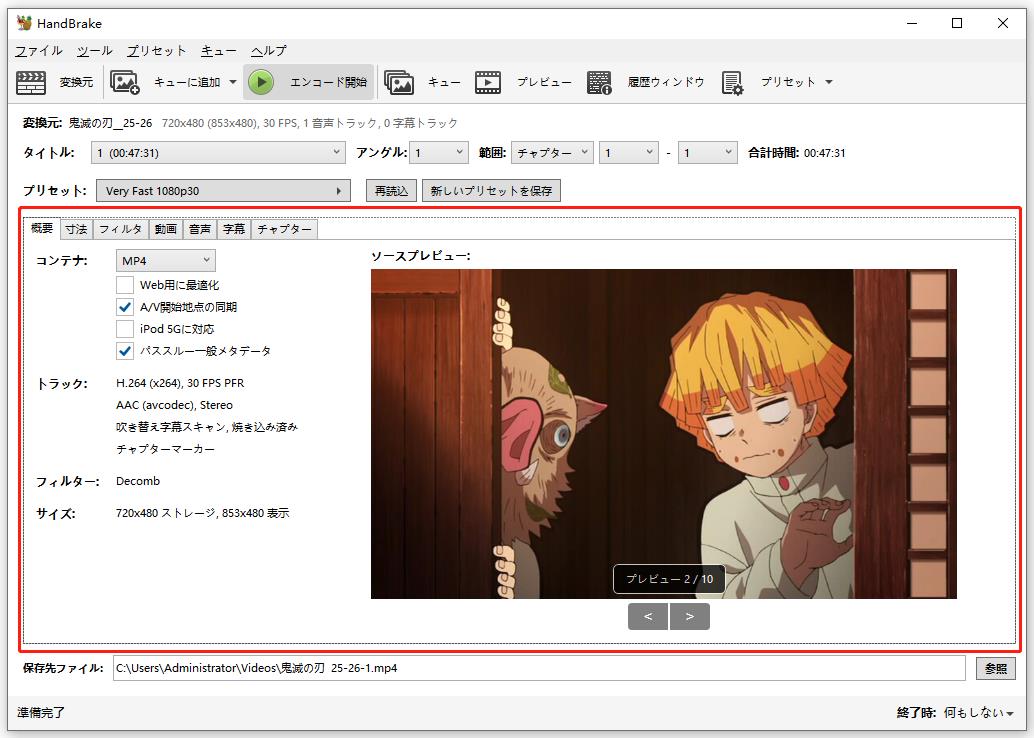Open the ending chapter dropdown
This screenshot has height=738, width=1034.
pyautogui.click(x=708, y=153)
